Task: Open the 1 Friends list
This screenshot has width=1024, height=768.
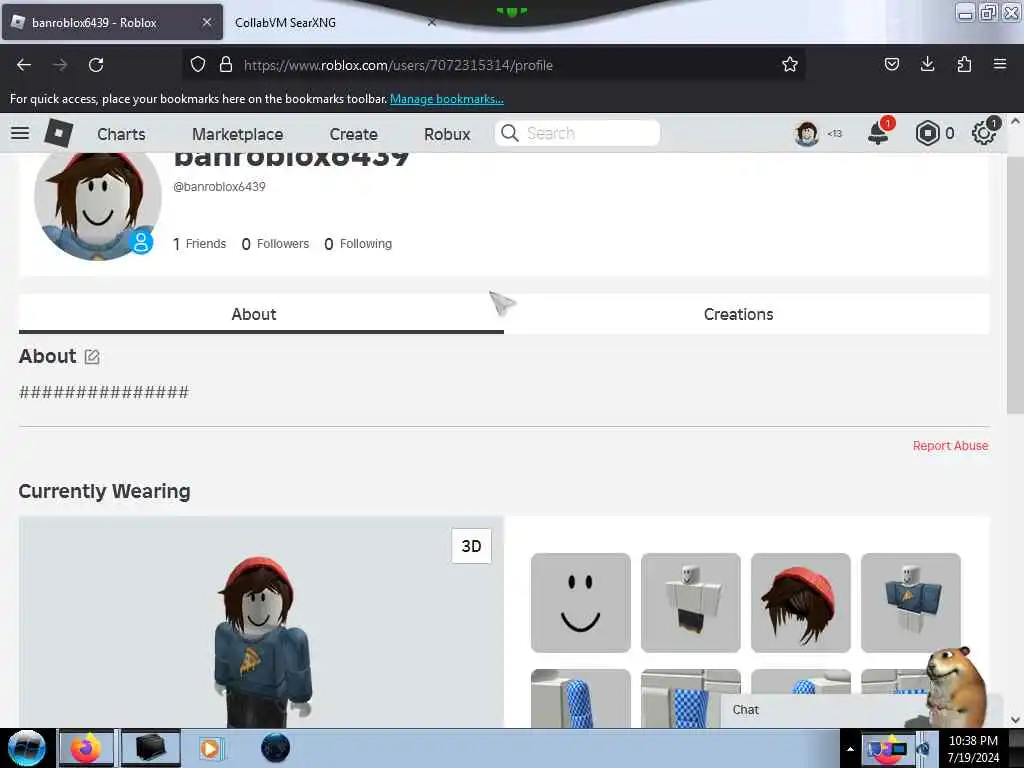Action: (x=199, y=244)
